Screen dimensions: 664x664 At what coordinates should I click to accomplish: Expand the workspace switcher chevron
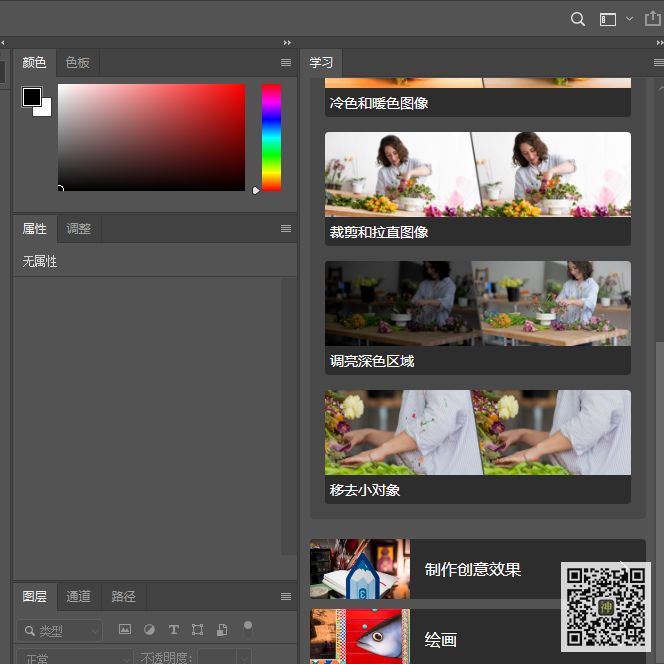pyautogui.click(x=630, y=19)
